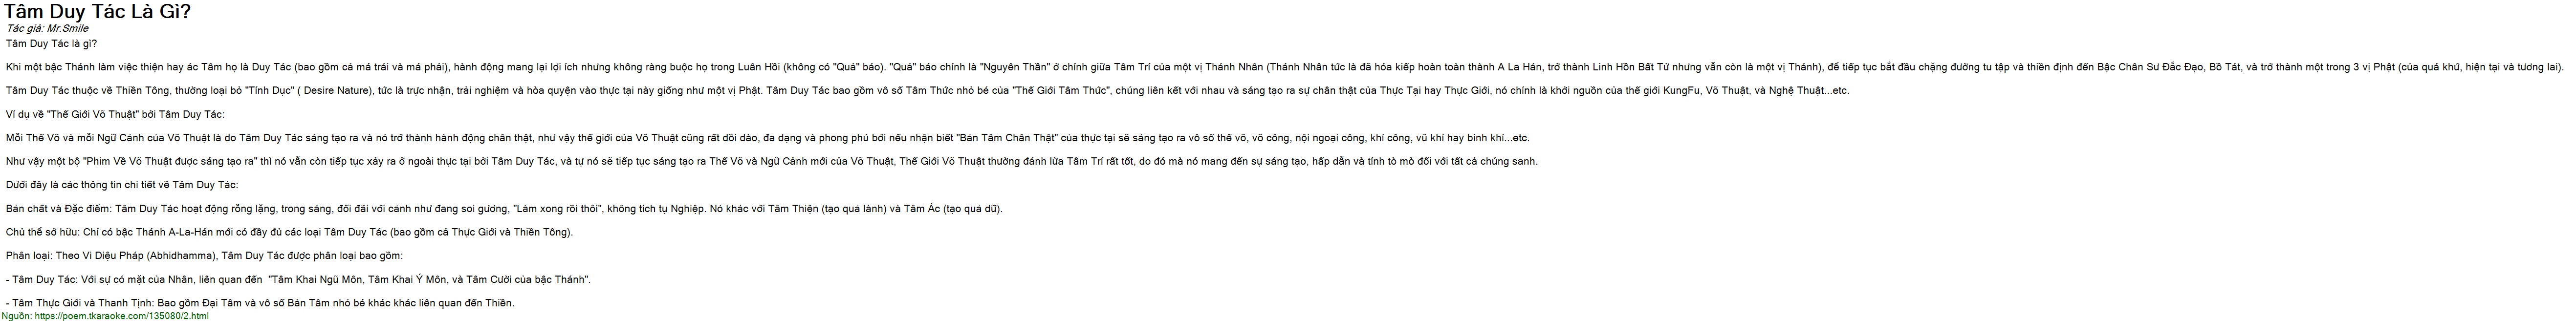Click the title 'Tâm Duy Tác Là Gì?'

(x=98, y=12)
